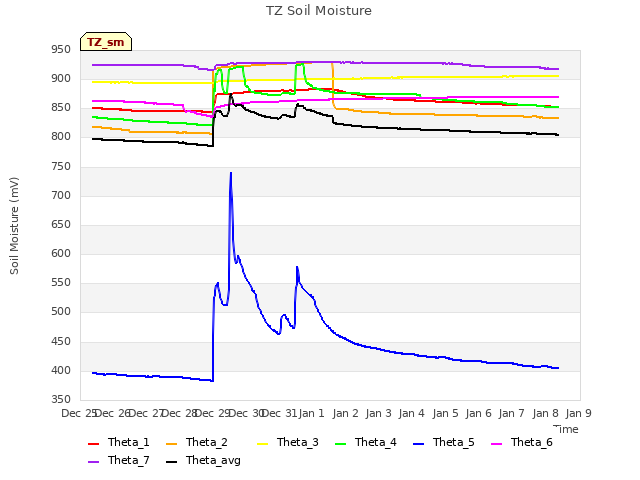
Task: Click the 800 y-axis tick label
Action: coord(61,137)
